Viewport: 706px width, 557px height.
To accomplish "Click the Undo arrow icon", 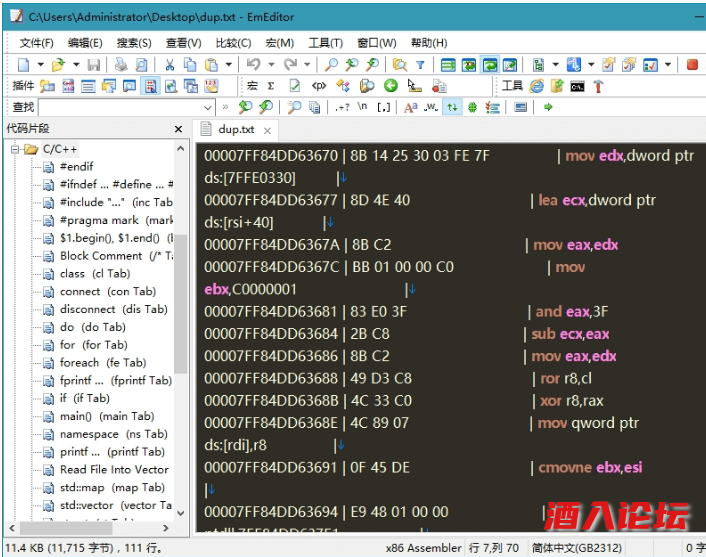I will [x=253, y=65].
